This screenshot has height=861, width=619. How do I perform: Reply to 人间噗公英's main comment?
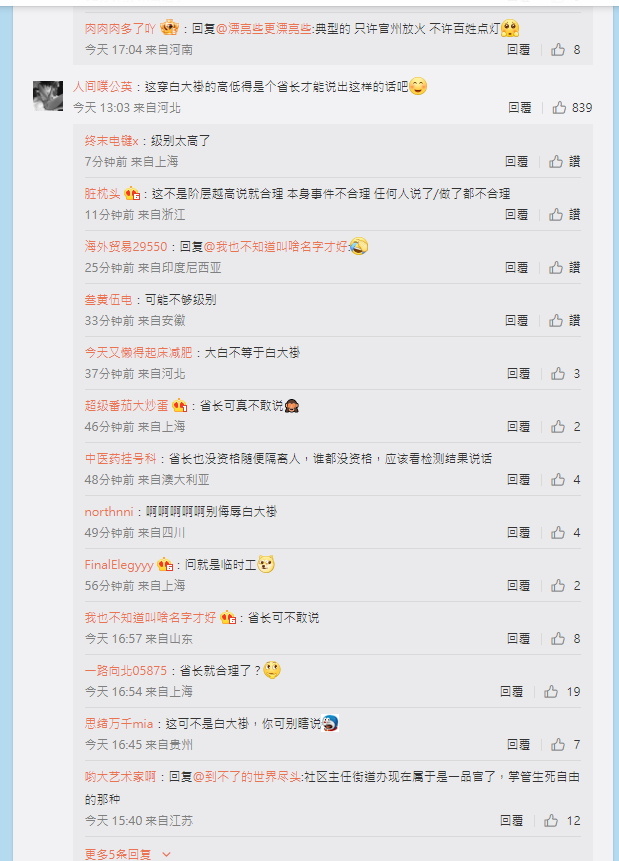pos(519,108)
